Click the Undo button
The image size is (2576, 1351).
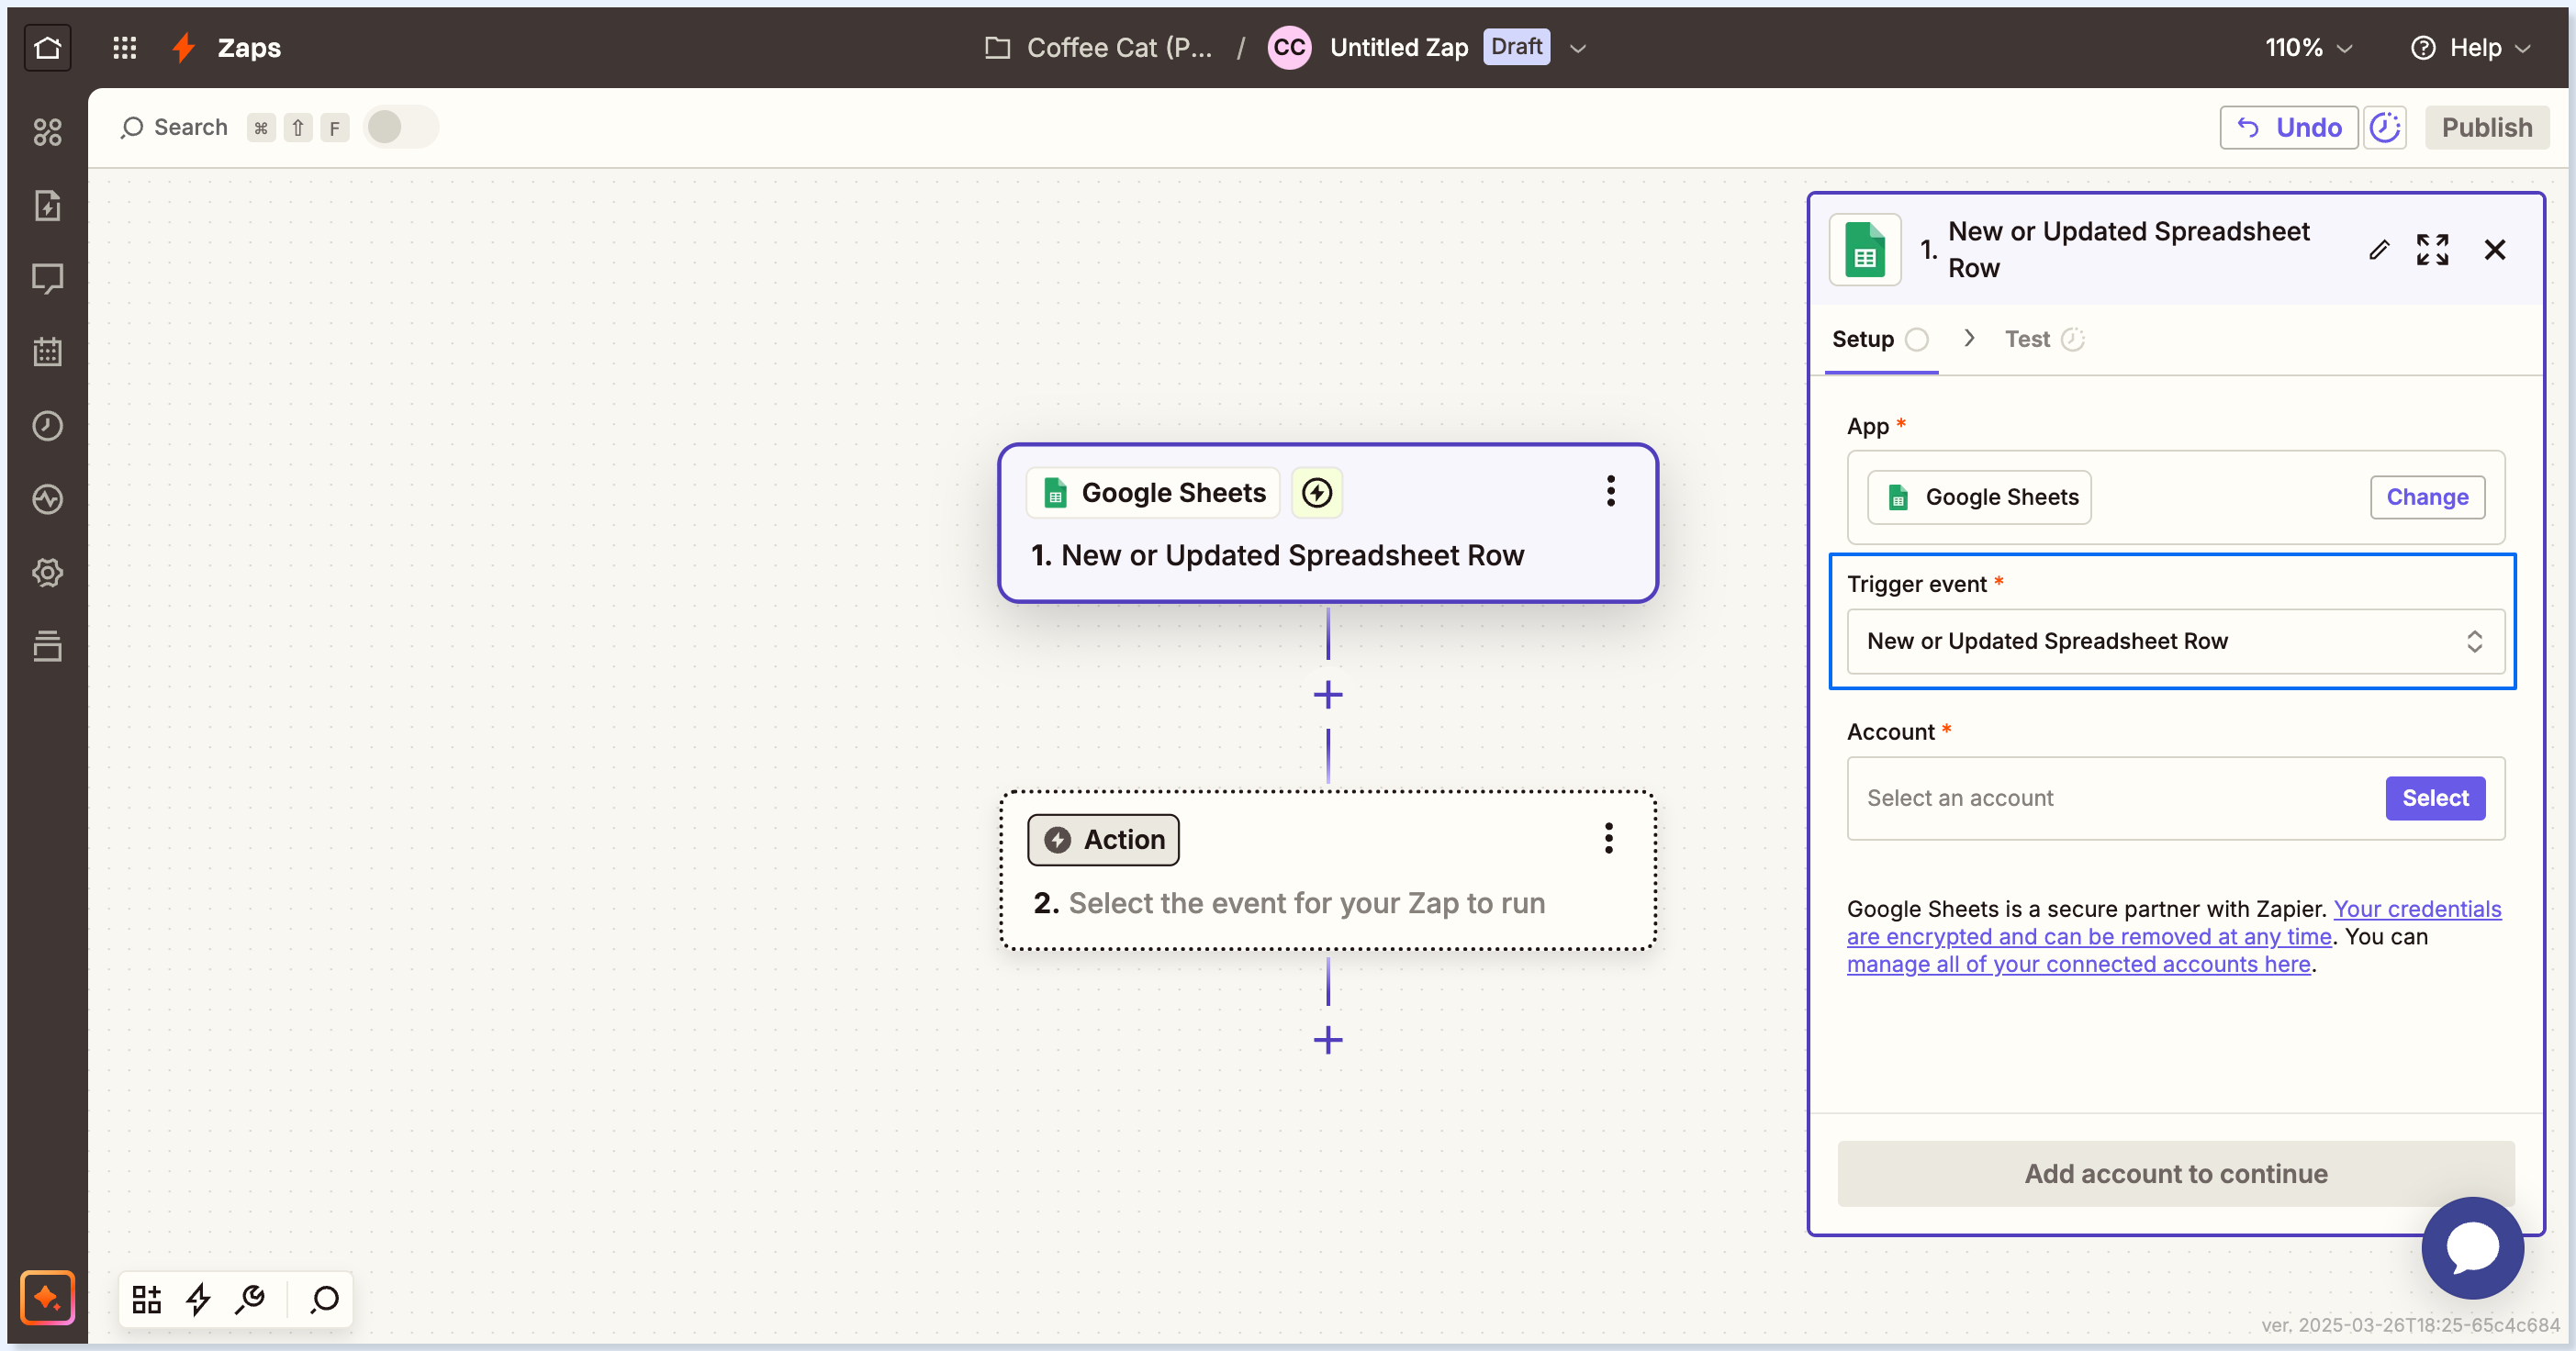[x=2288, y=127]
